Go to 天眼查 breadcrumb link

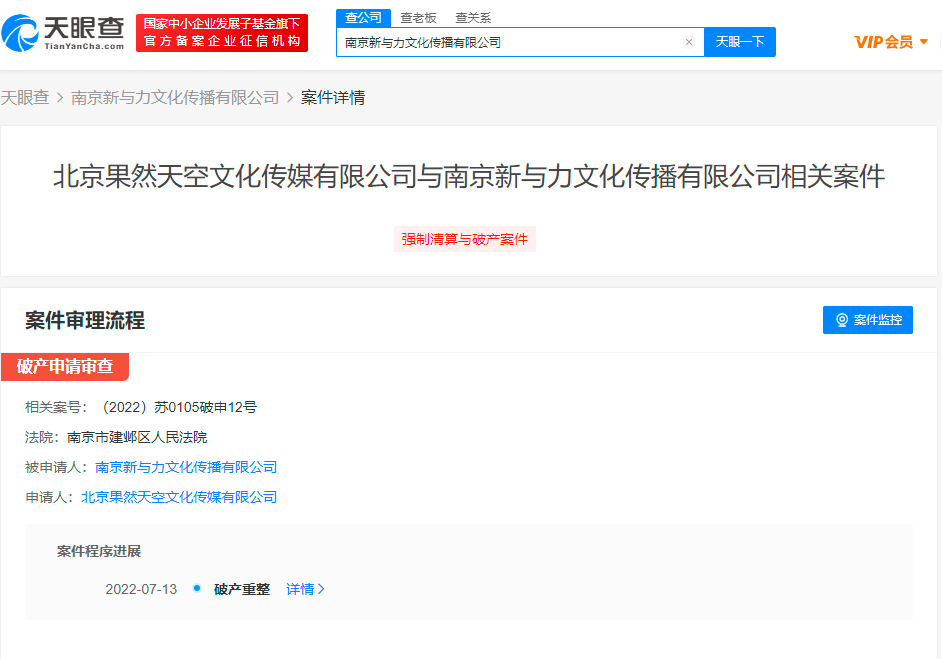(25, 97)
